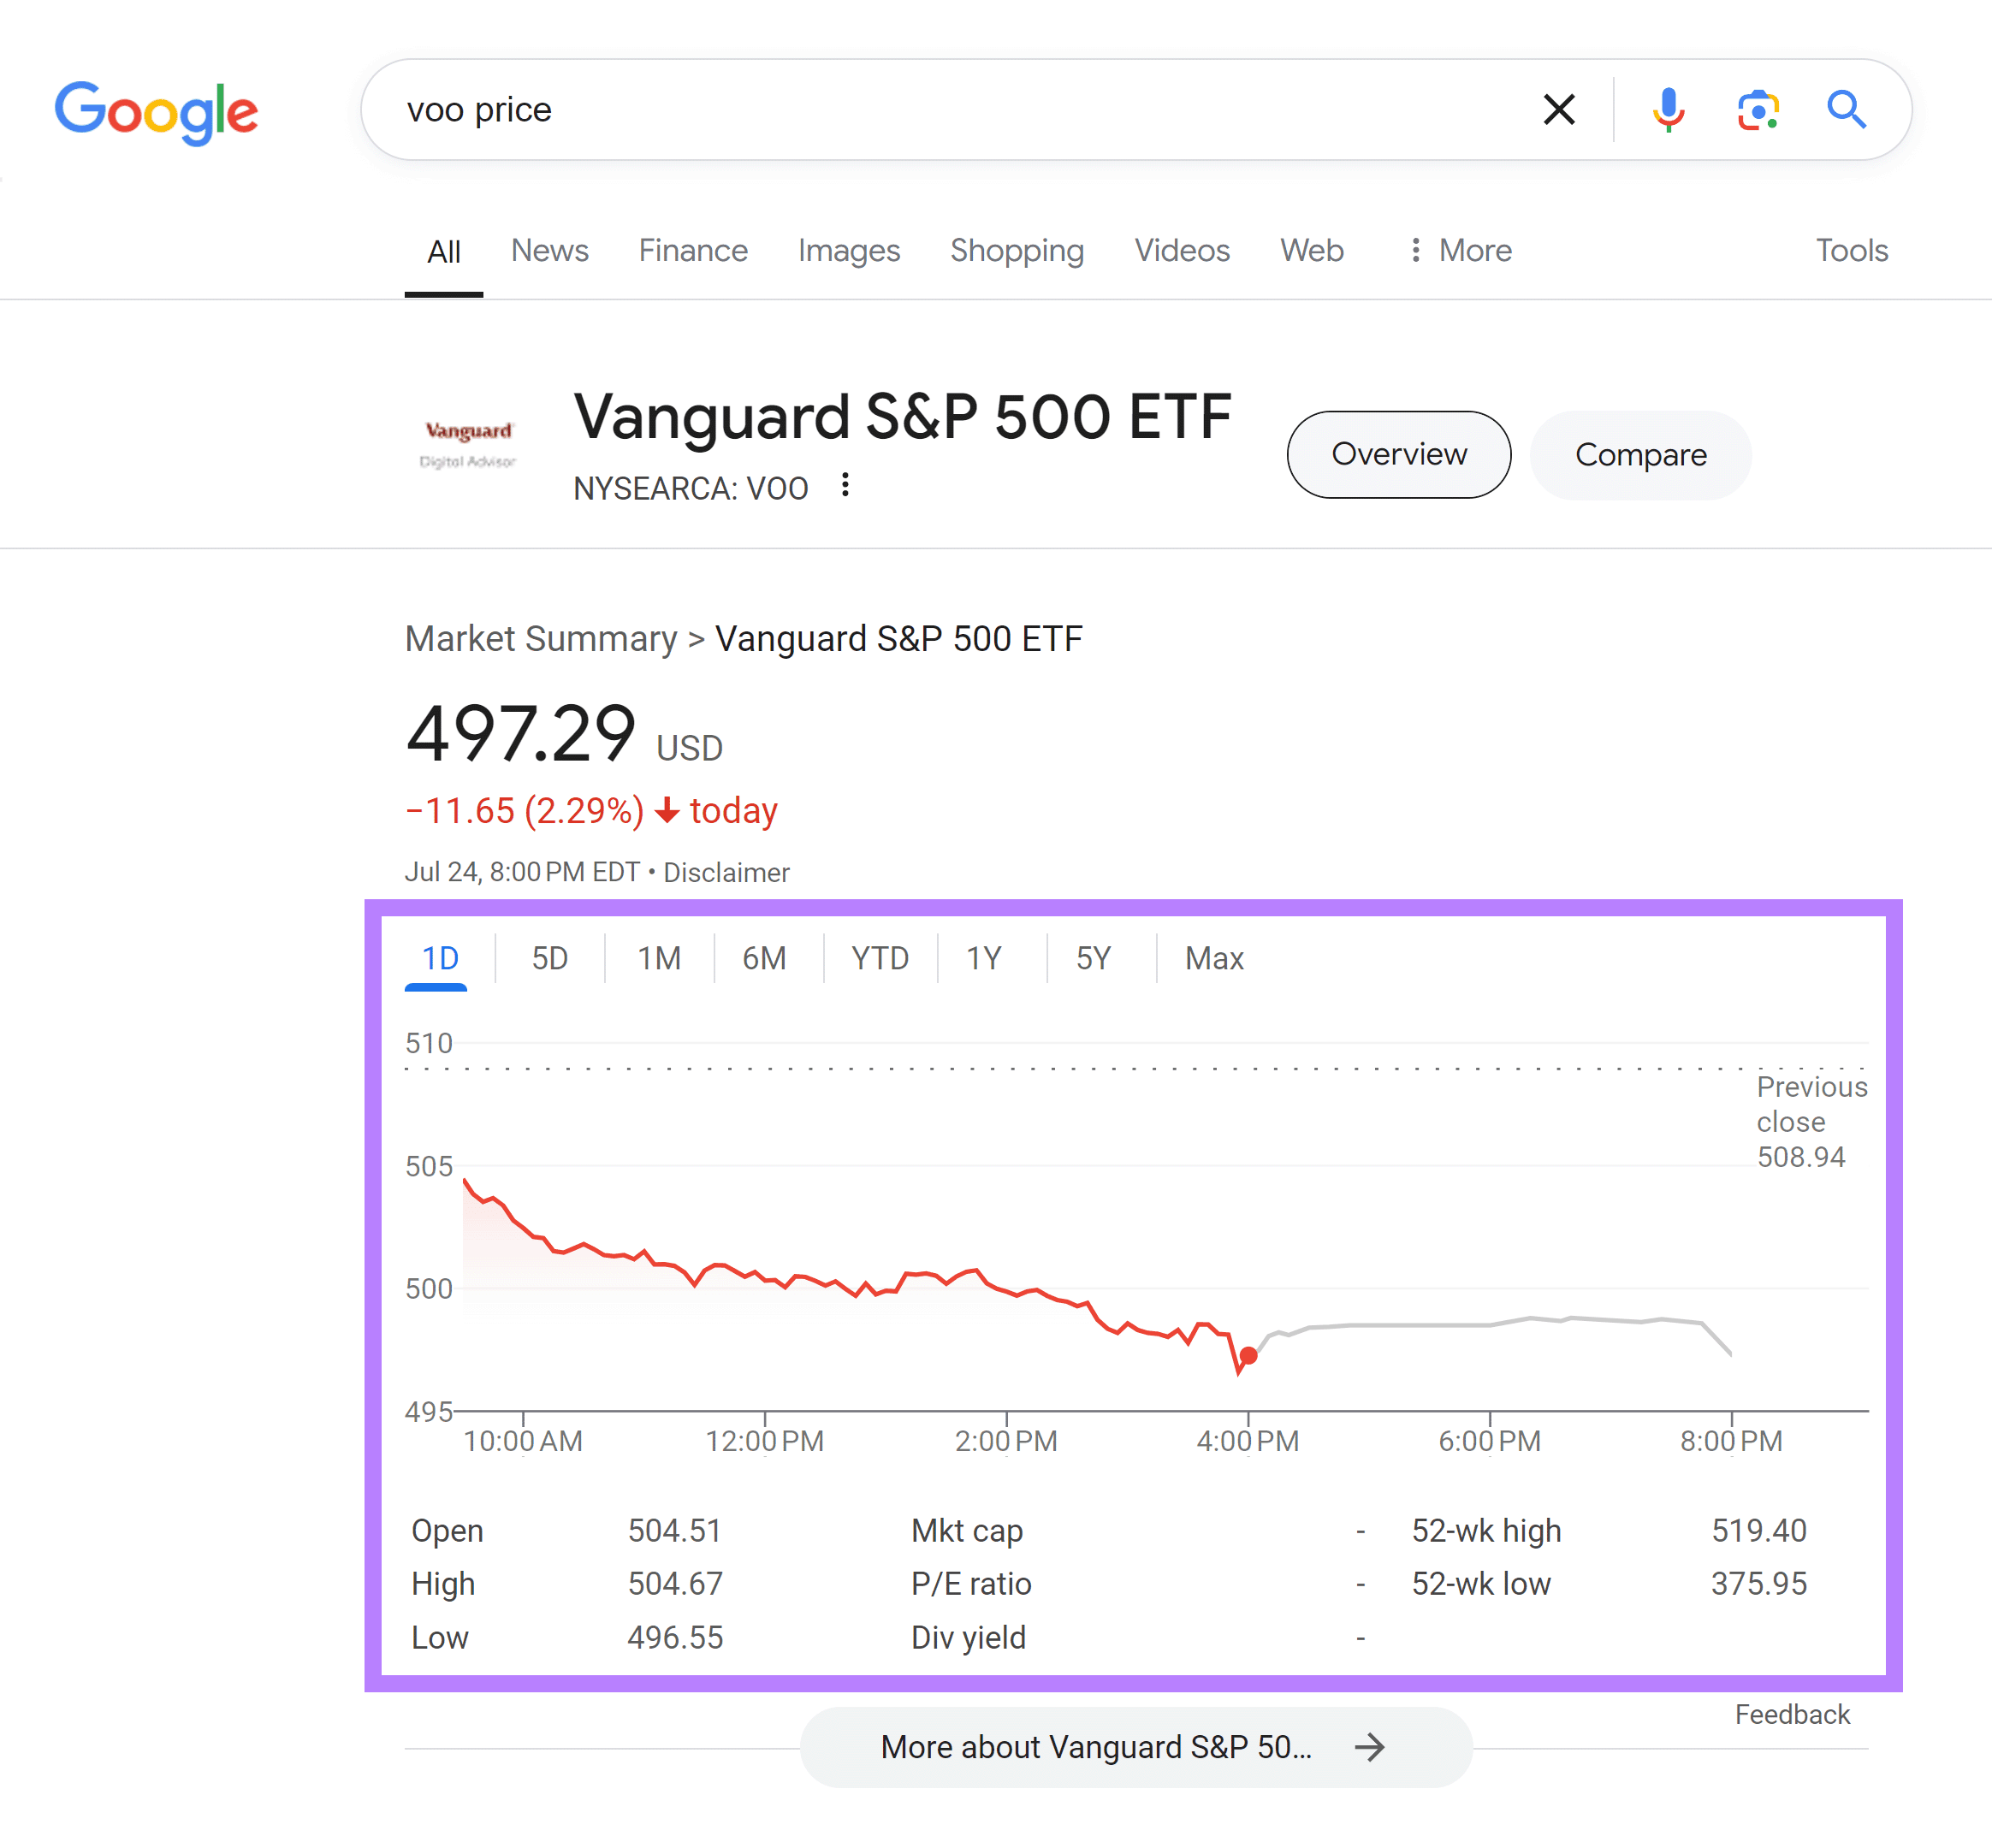Open Google Lens image search
This screenshot has height=1848, width=1992.
(1757, 110)
